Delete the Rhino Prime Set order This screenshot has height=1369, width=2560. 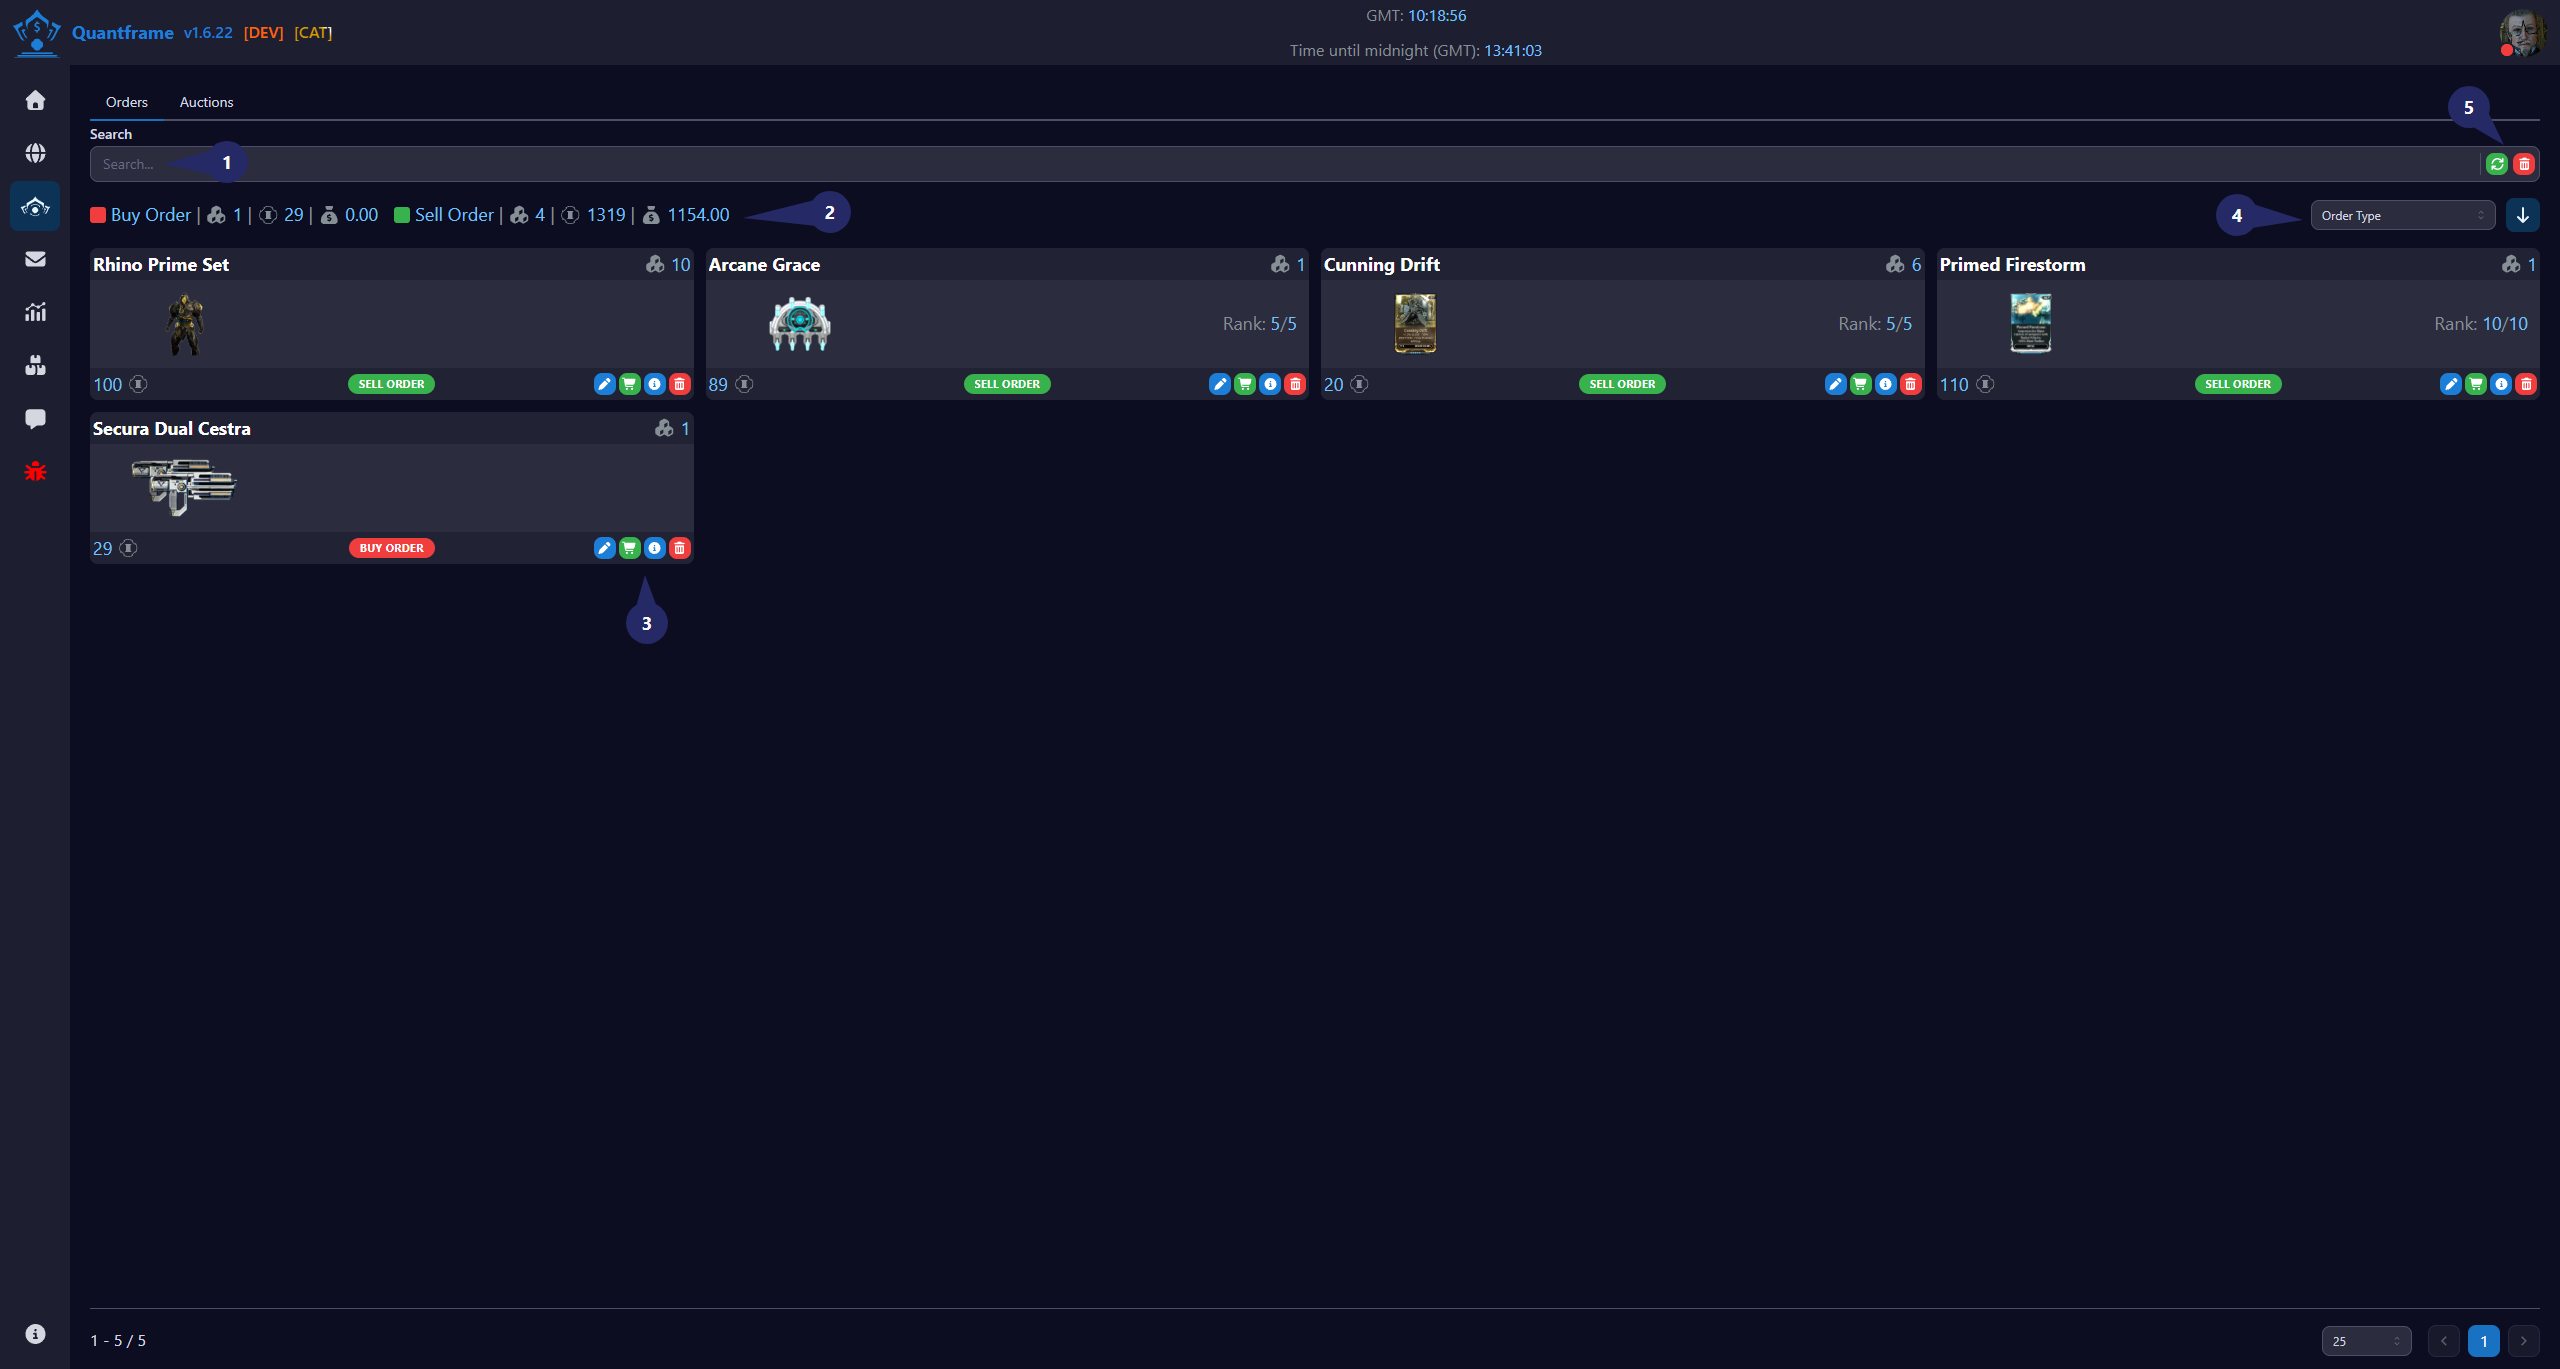click(x=679, y=384)
